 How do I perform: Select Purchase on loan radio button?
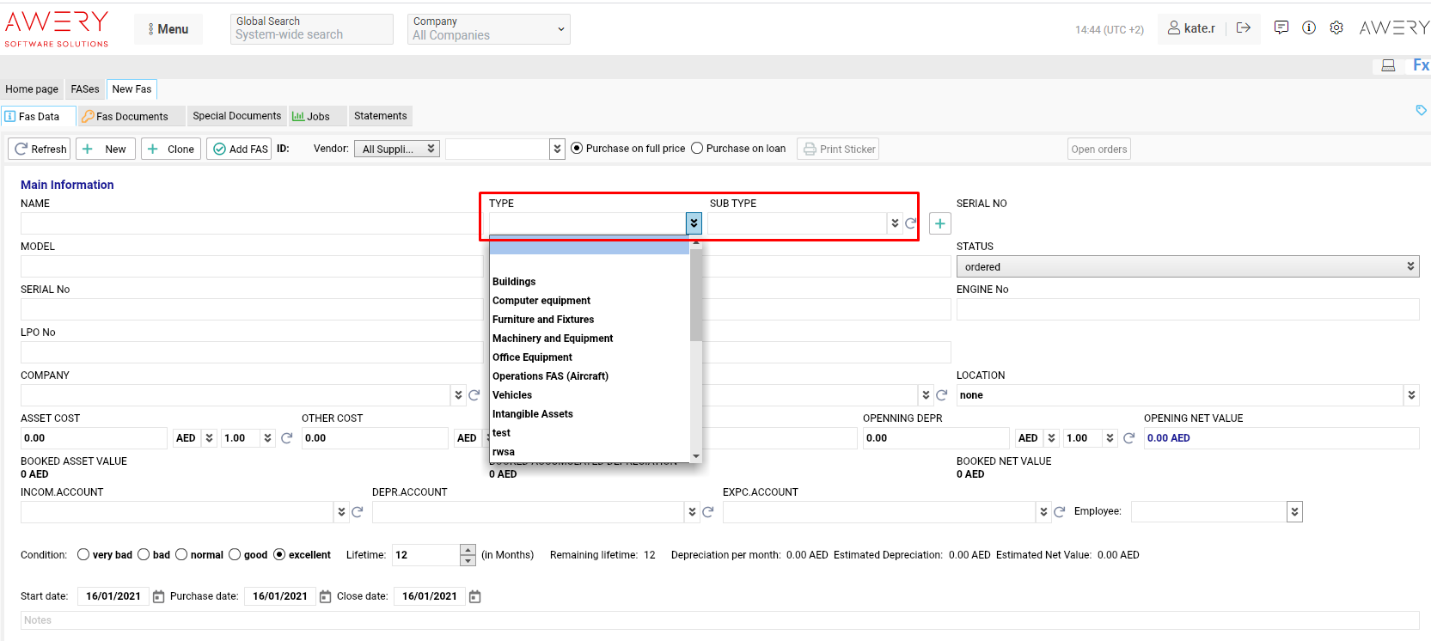click(697, 149)
